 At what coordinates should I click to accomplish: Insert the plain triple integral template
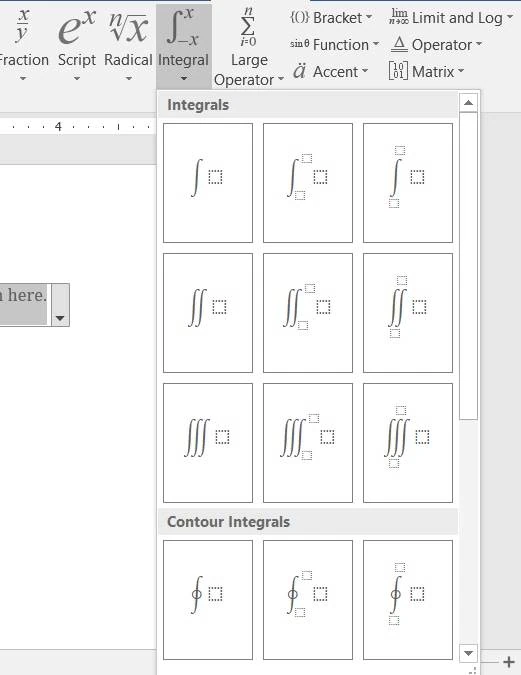click(208, 443)
